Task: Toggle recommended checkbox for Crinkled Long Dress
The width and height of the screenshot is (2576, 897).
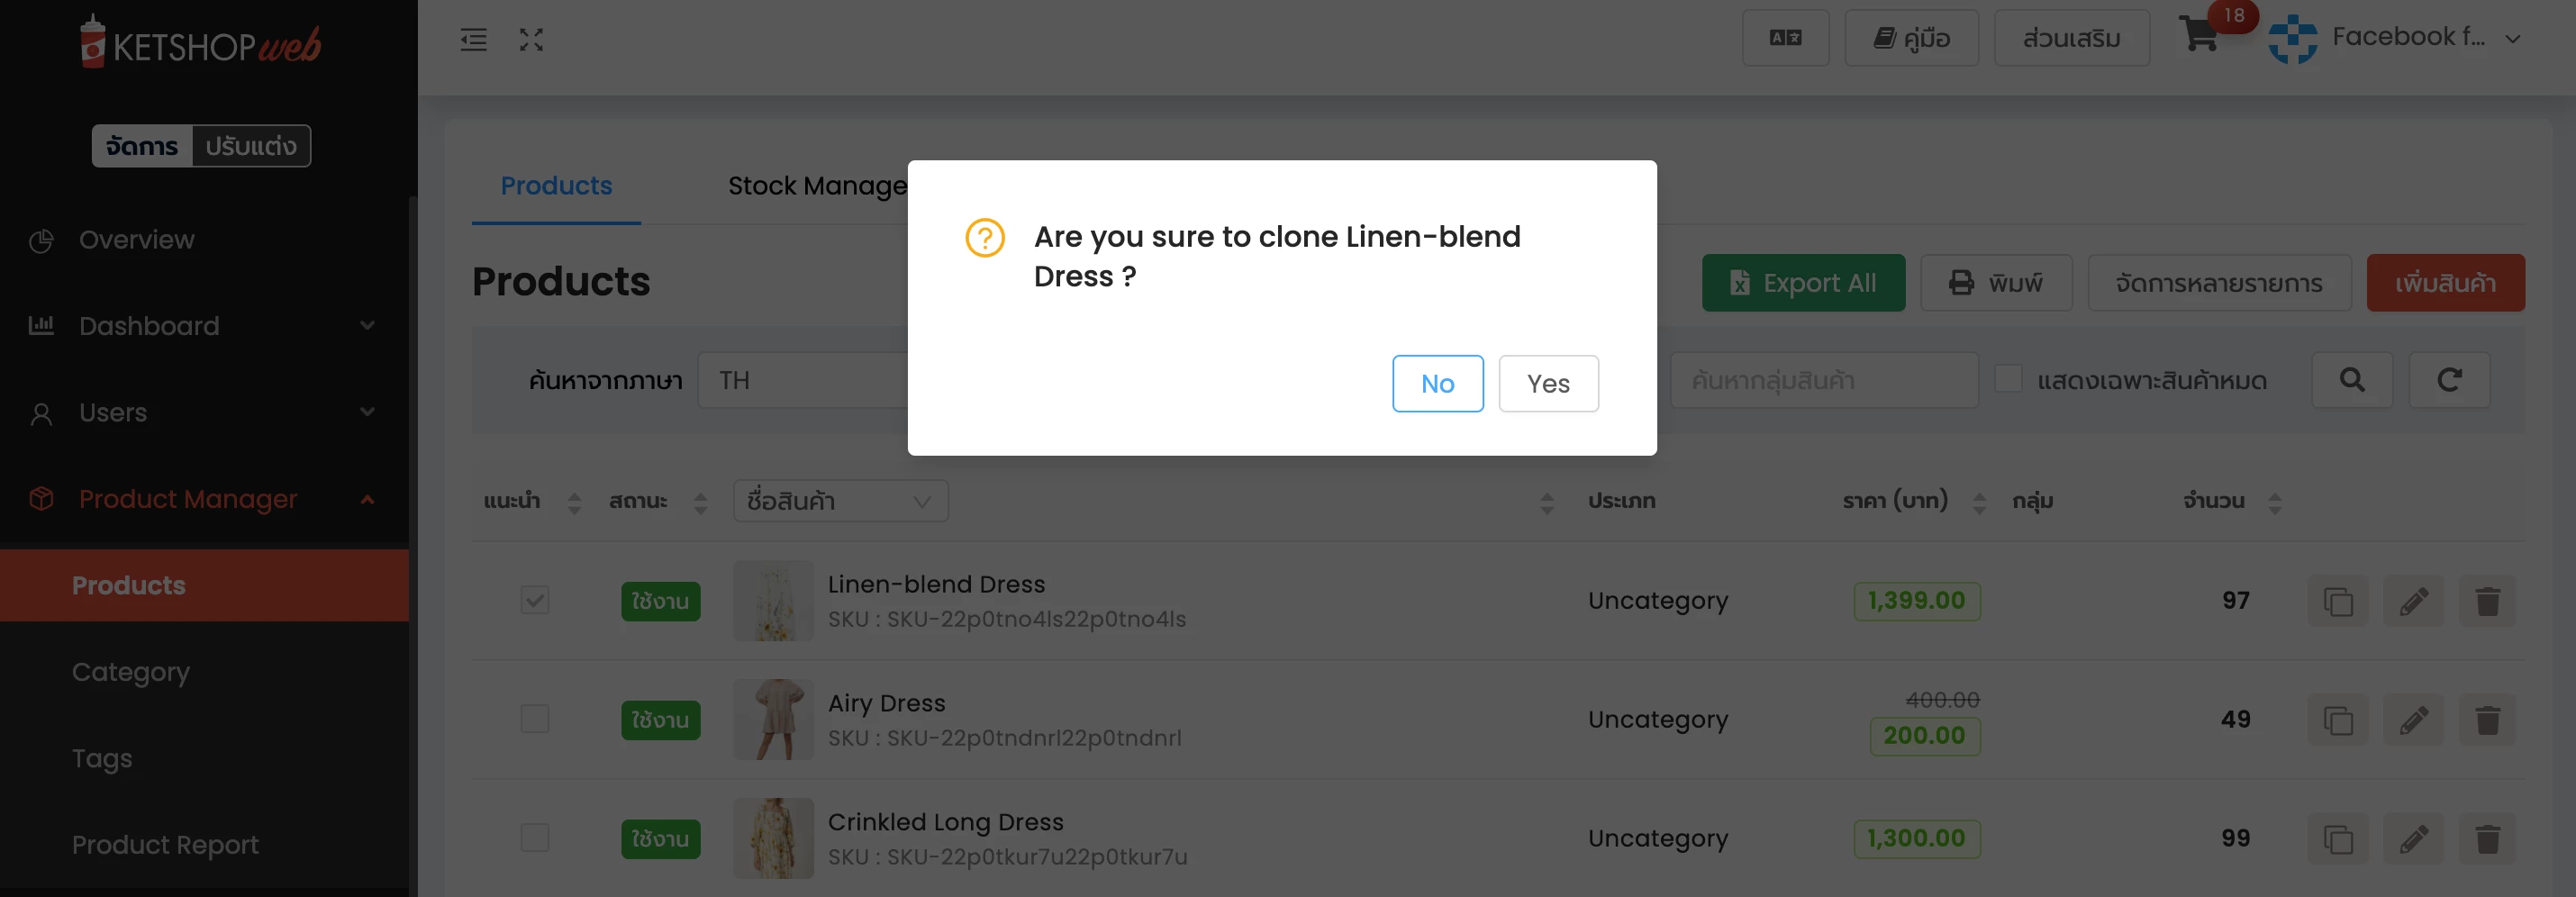Action: click(535, 838)
